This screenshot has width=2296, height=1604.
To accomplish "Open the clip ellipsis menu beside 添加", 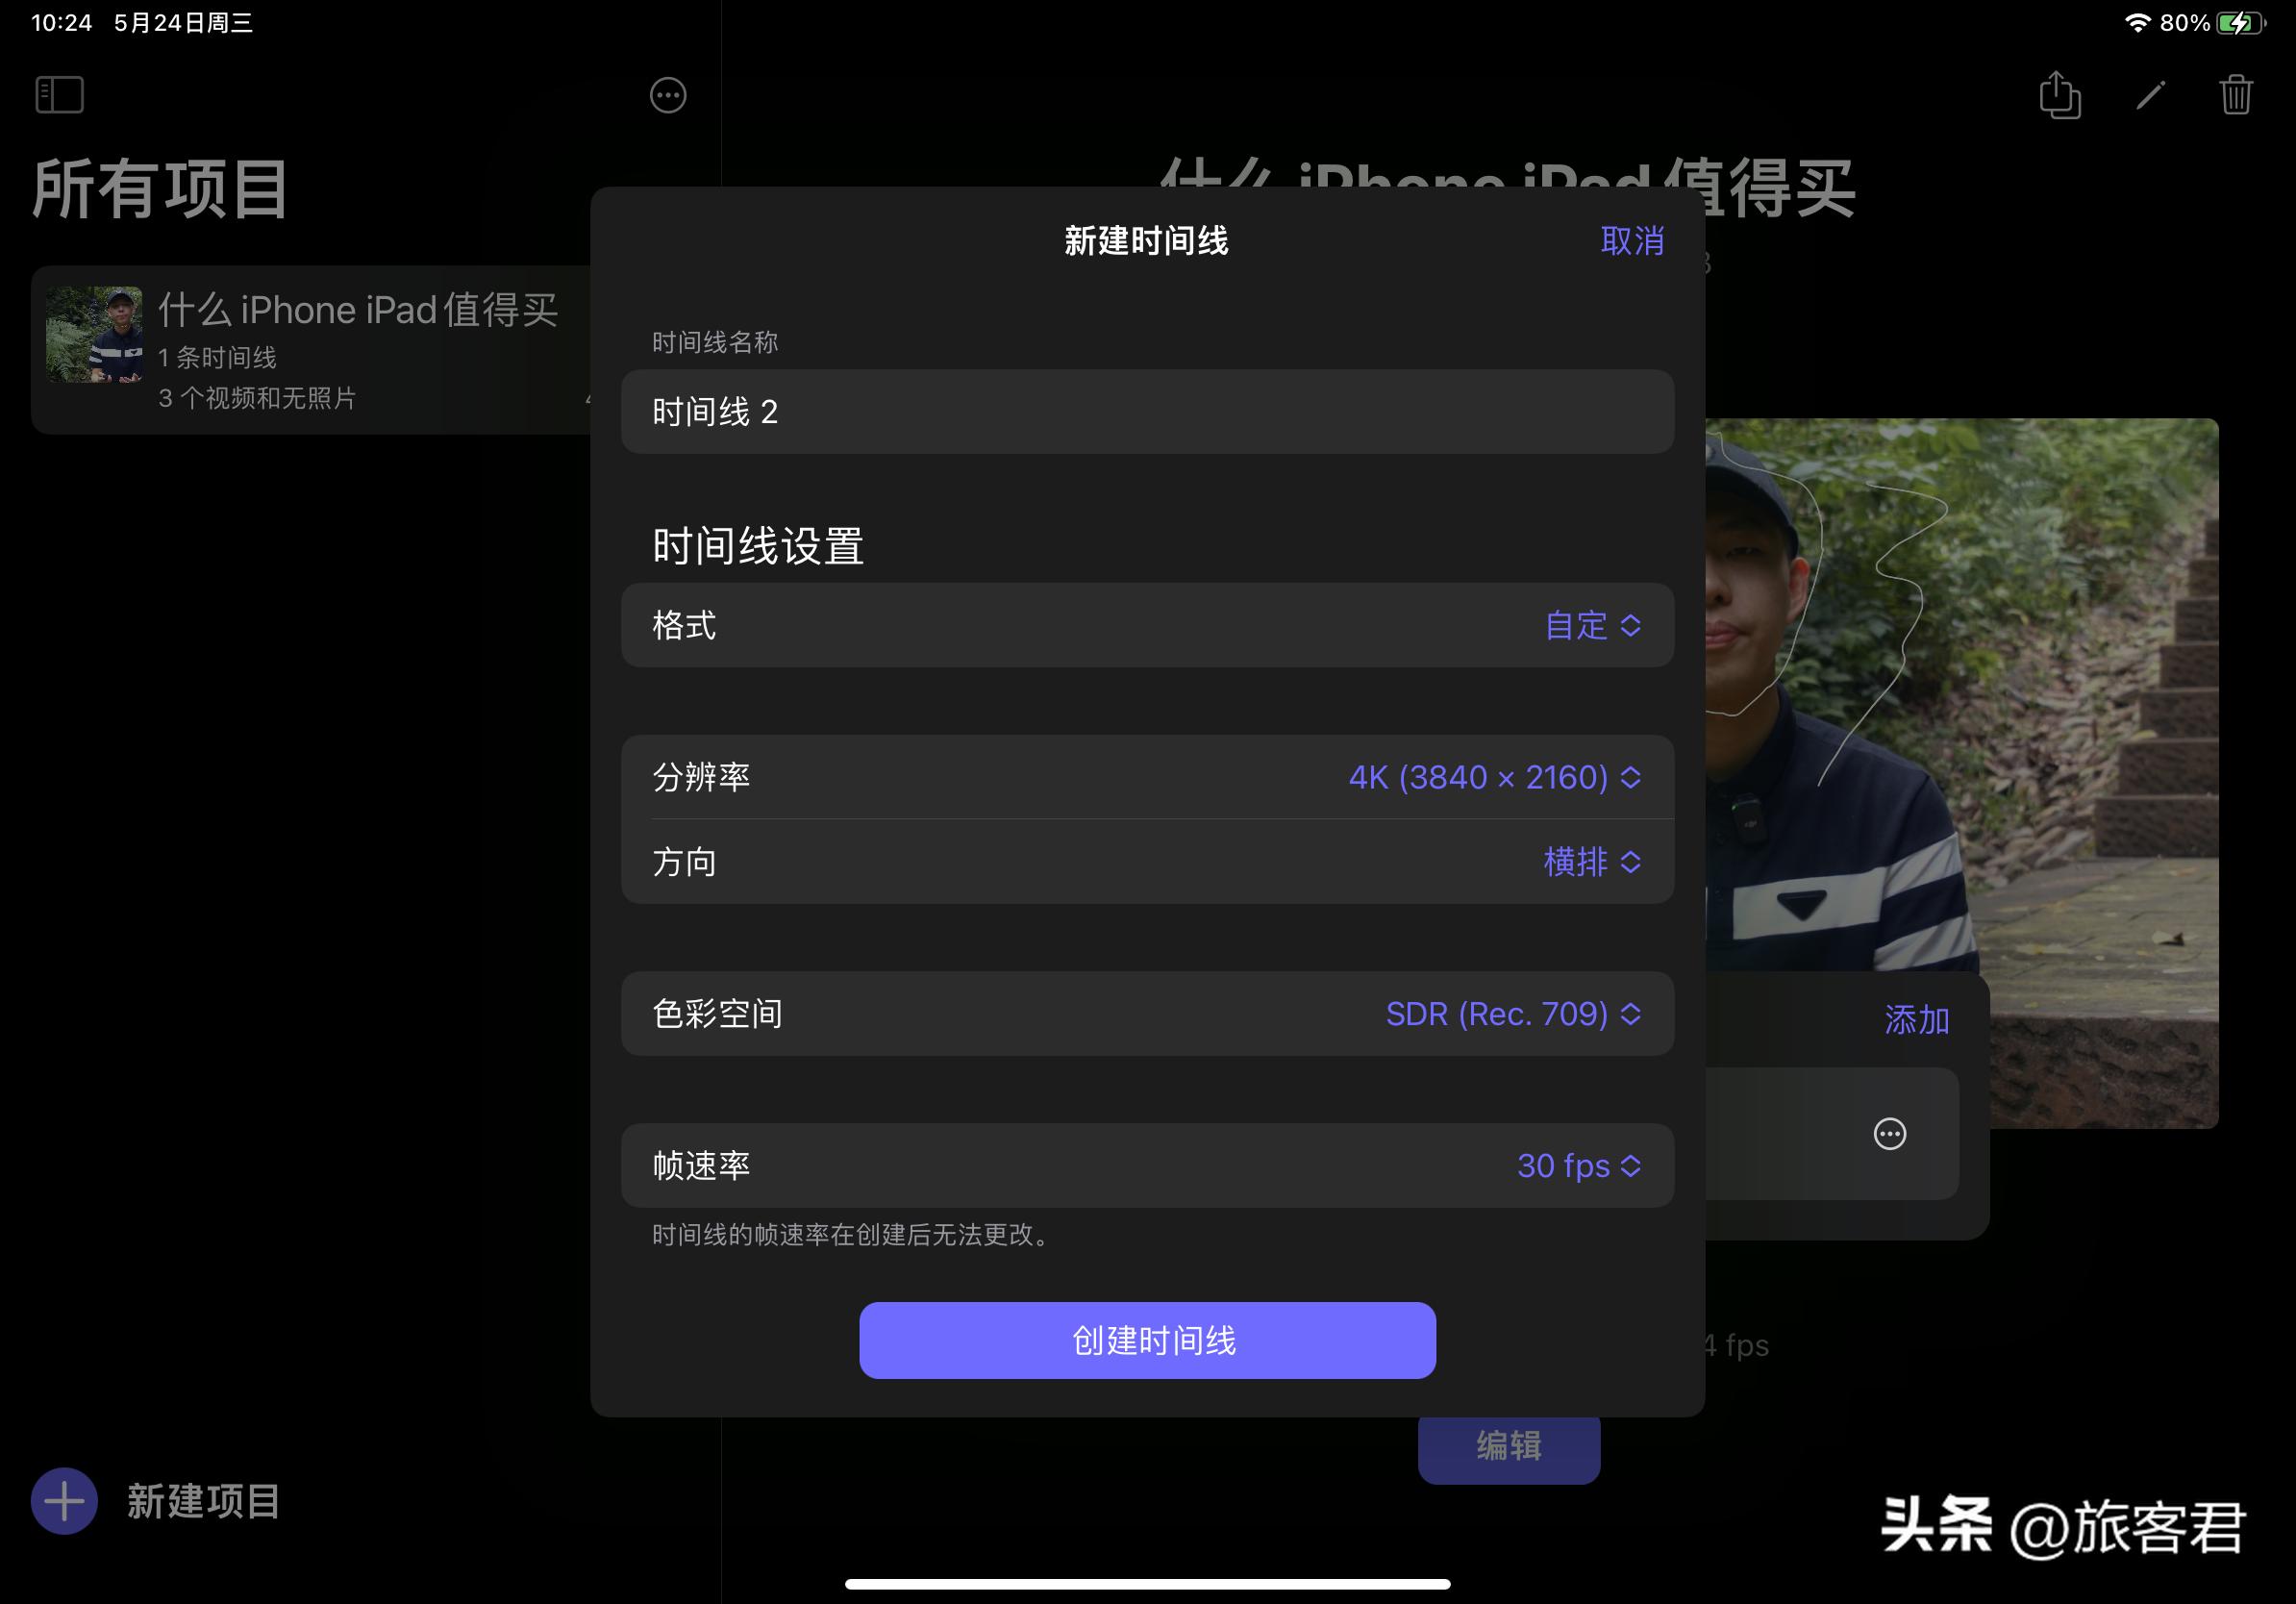I will 1888,1133.
